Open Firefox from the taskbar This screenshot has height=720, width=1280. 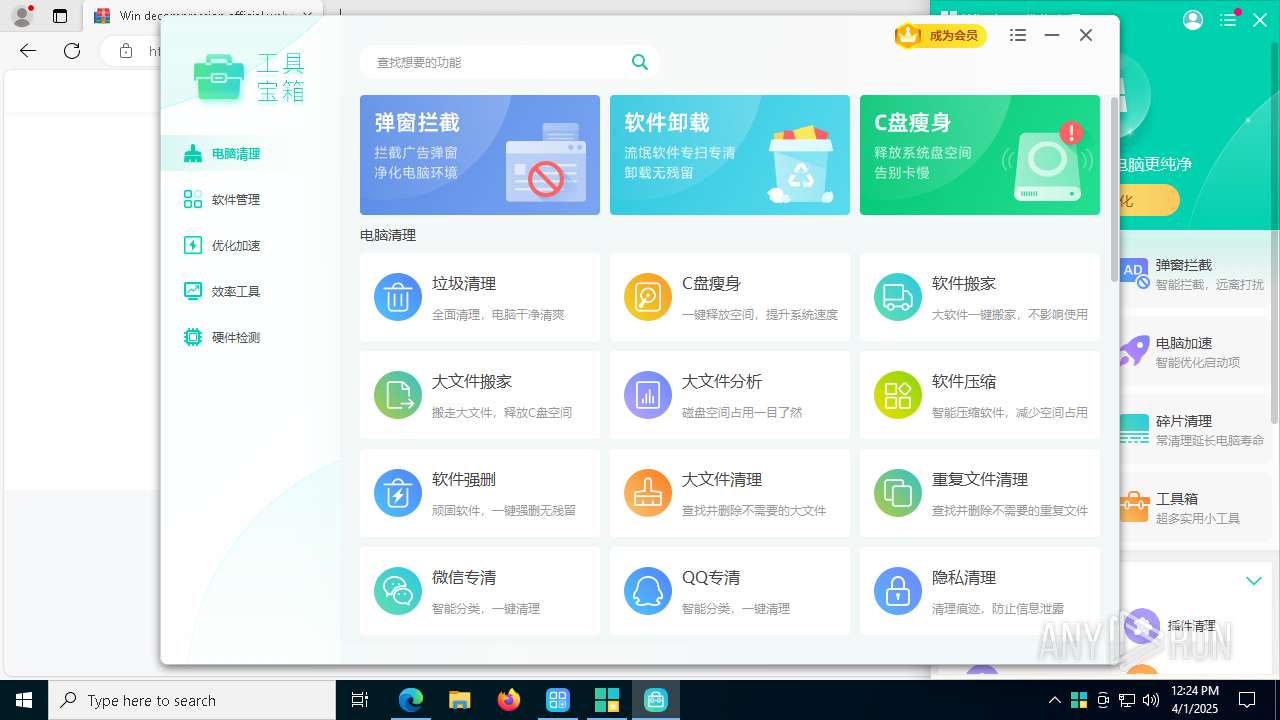point(509,700)
